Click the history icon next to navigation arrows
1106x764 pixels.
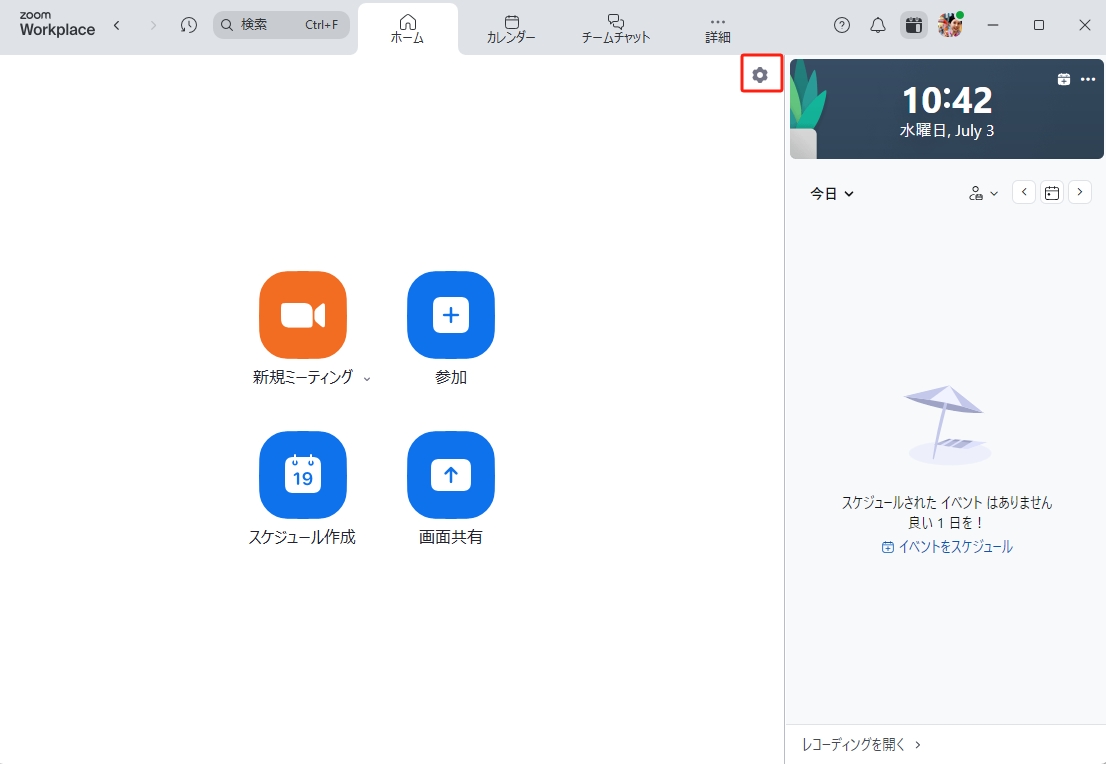[x=188, y=25]
